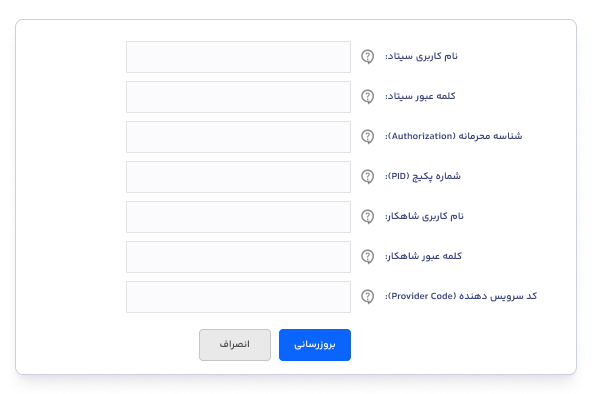Screen dimensions: 592x394
Task: Open help tooltip icon for Authorization field
Action: (x=367, y=137)
